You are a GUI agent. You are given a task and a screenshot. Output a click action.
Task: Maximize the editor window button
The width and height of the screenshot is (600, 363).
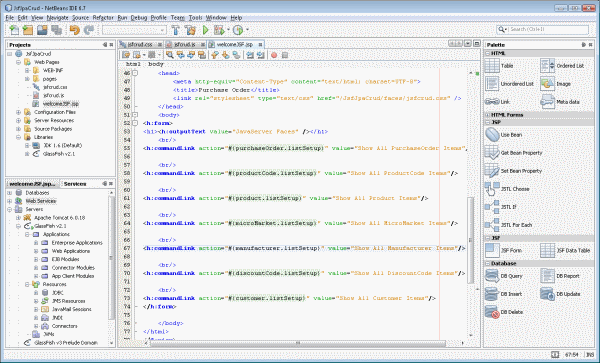click(x=477, y=44)
